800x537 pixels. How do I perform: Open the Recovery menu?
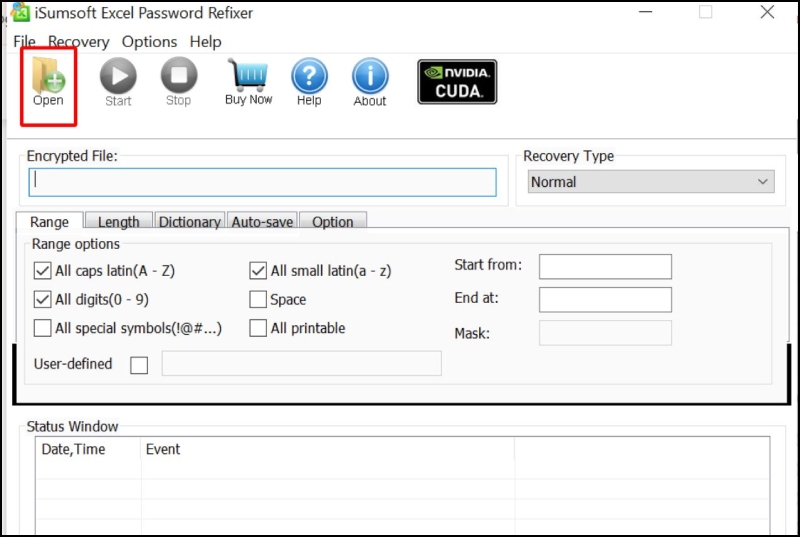pos(79,42)
